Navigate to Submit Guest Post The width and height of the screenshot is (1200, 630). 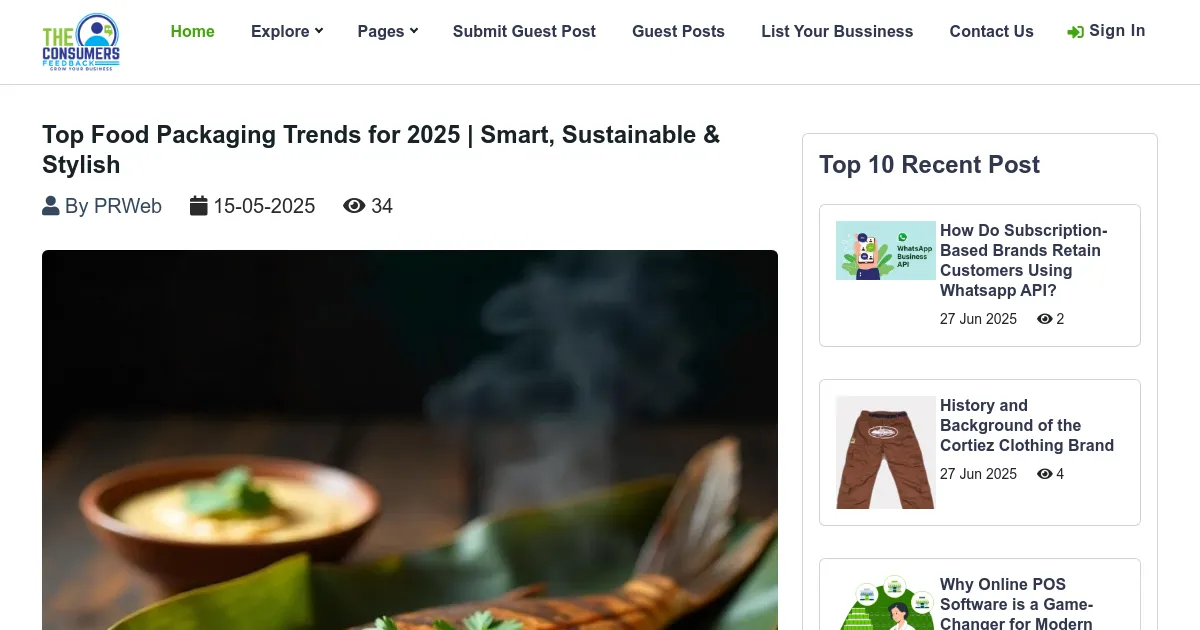click(524, 31)
